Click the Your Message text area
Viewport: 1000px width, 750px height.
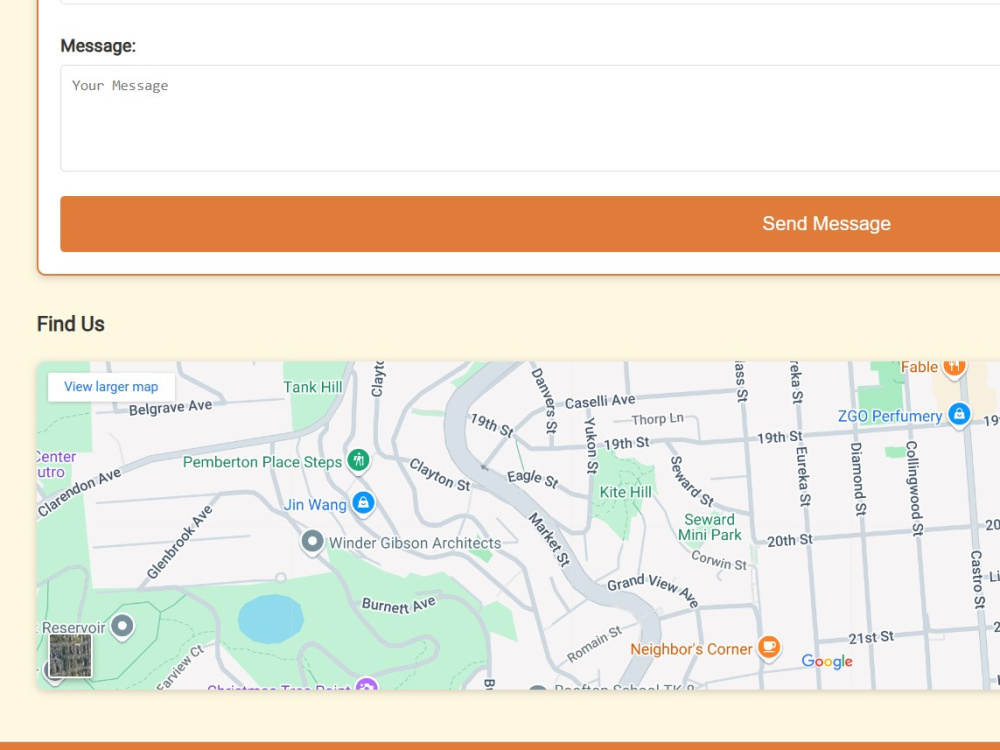530,118
